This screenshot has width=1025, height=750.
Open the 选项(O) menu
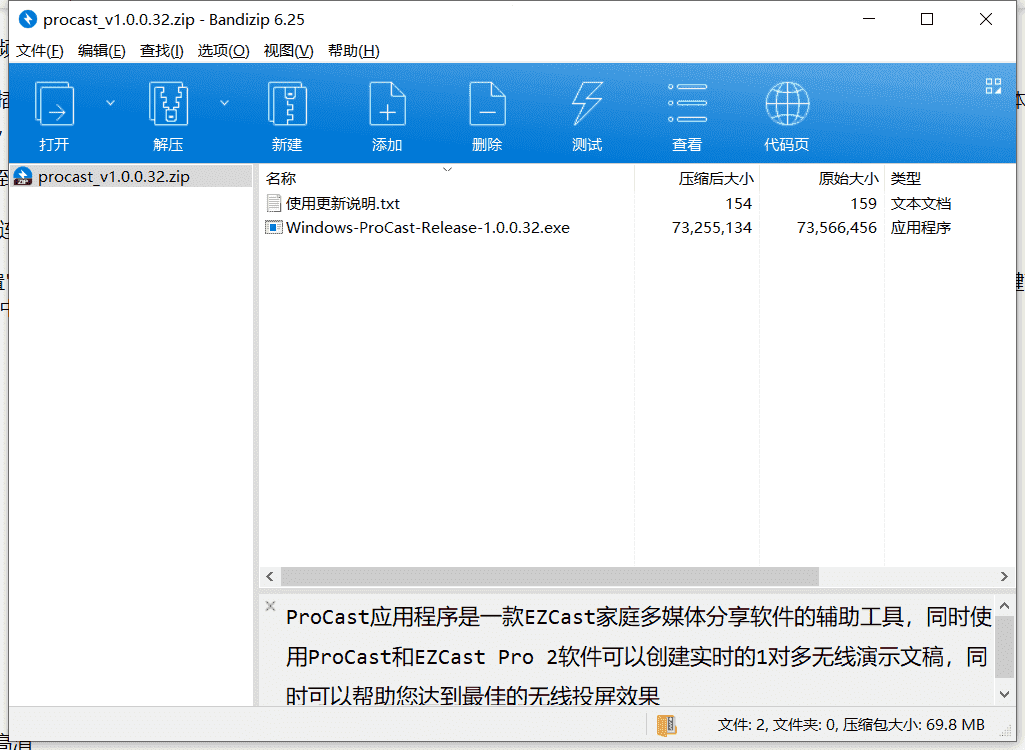pos(223,51)
